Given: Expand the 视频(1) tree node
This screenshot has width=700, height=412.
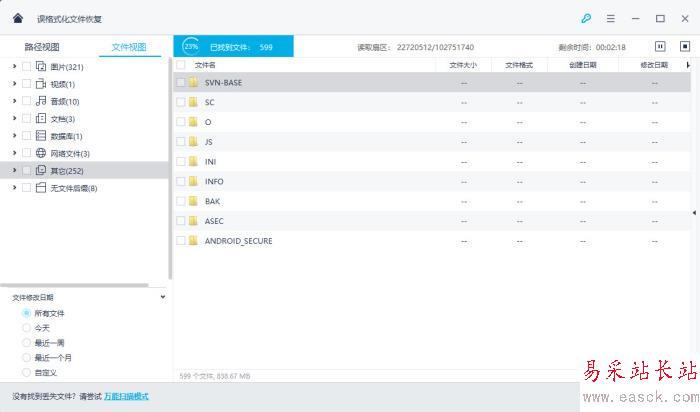Looking at the screenshot, I should 14,84.
